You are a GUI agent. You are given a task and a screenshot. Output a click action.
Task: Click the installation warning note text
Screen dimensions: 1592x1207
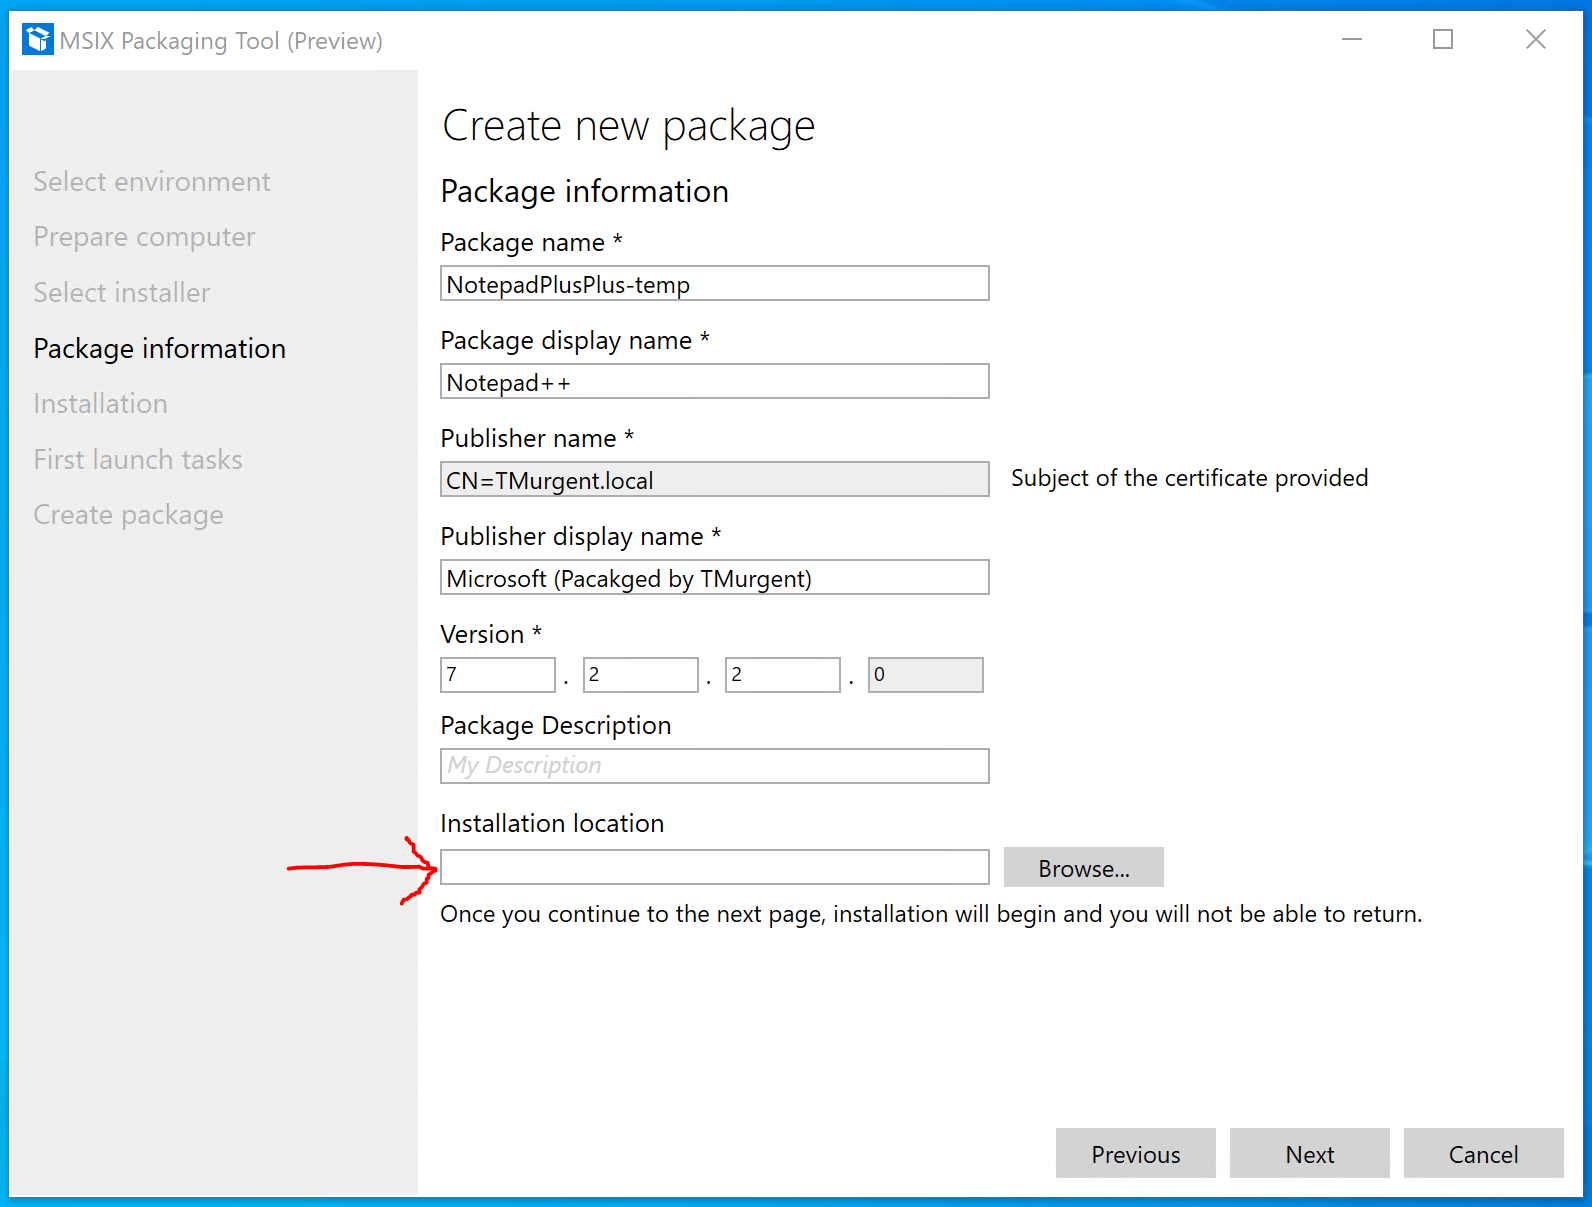931,914
